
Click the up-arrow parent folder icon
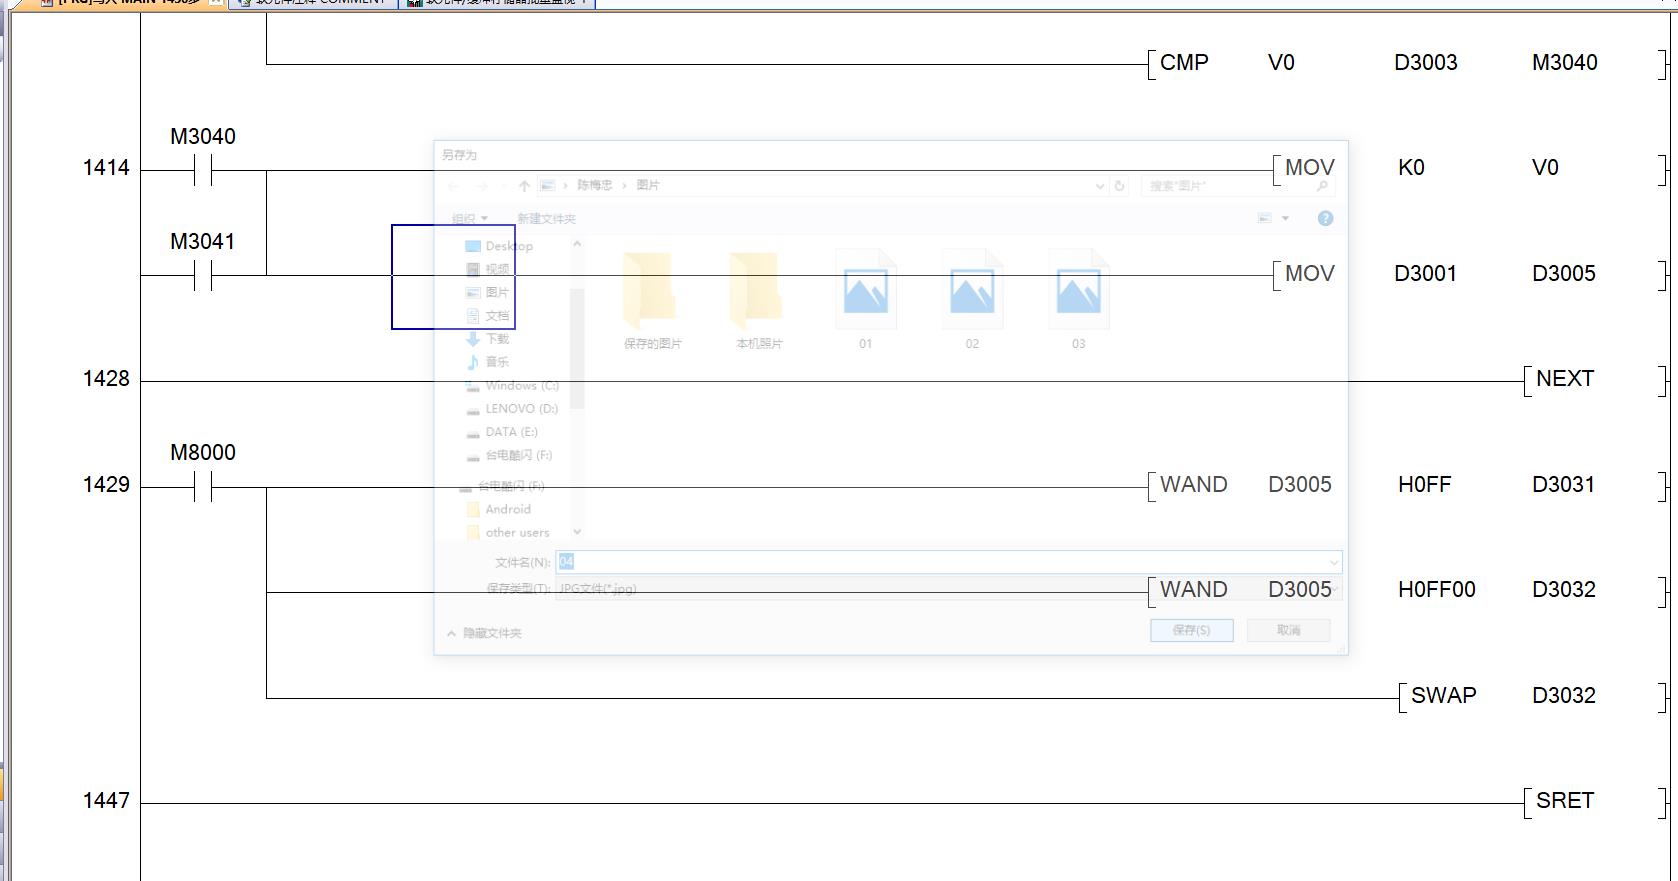pos(524,186)
